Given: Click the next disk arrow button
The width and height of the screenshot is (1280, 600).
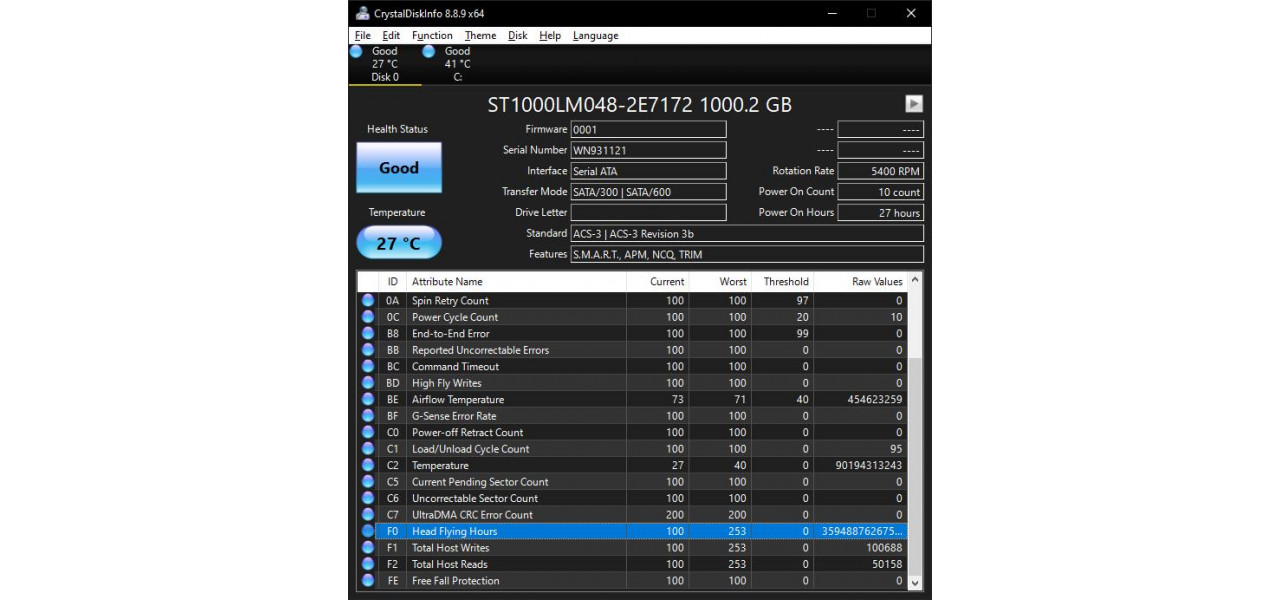Looking at the screenshot, I should point(914,104).
